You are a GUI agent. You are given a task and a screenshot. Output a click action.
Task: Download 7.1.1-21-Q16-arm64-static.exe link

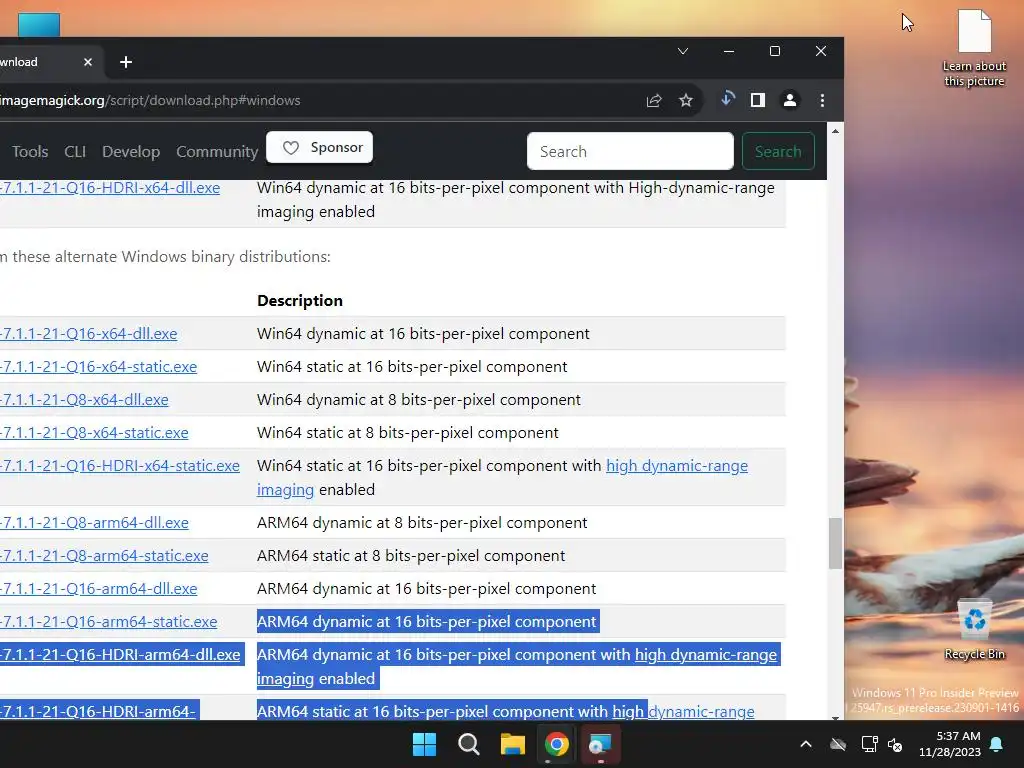[x=108, y=622]
